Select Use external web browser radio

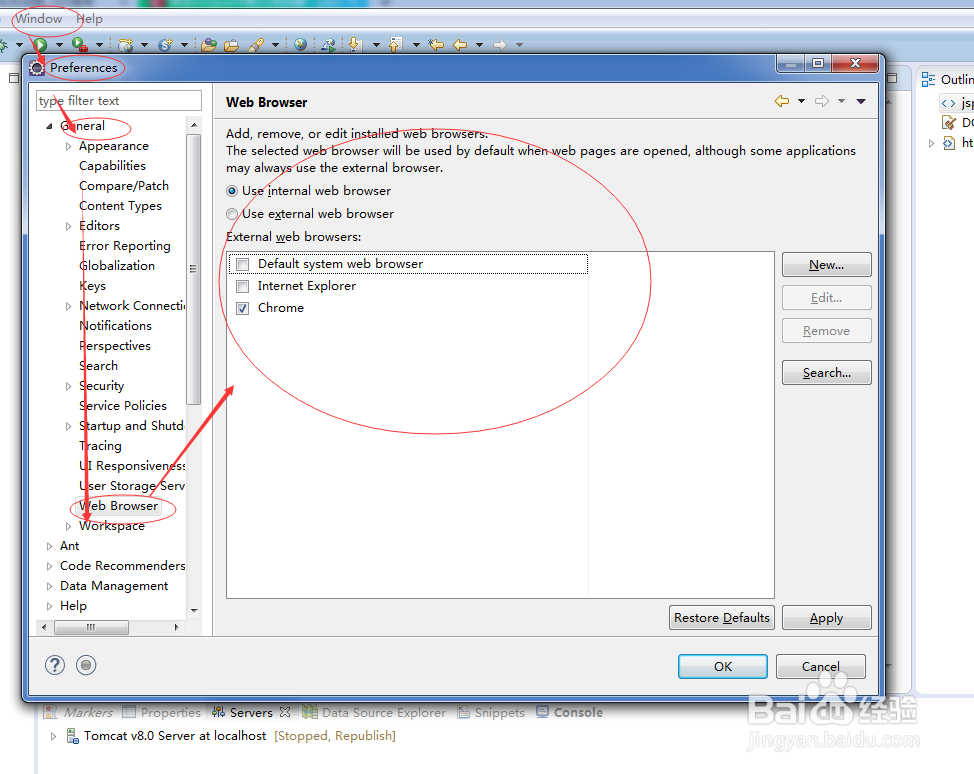(x=232, y=214)
